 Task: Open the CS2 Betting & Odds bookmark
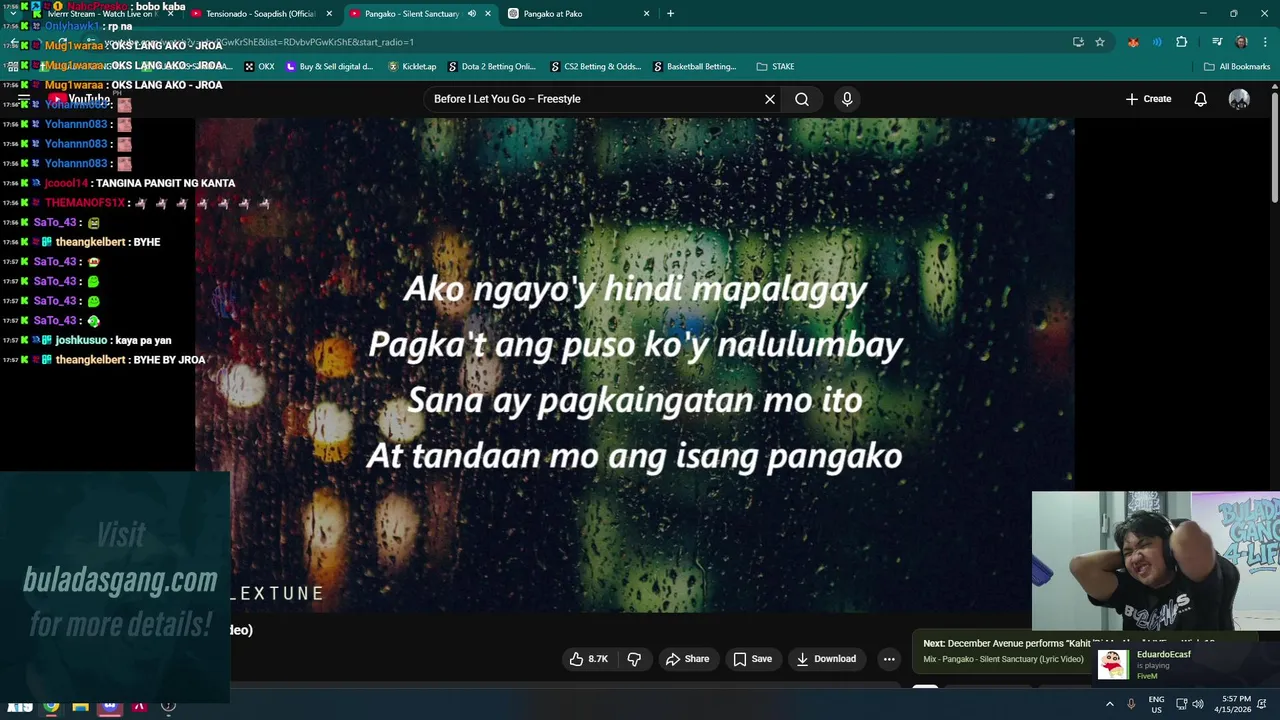pos(596,67)
